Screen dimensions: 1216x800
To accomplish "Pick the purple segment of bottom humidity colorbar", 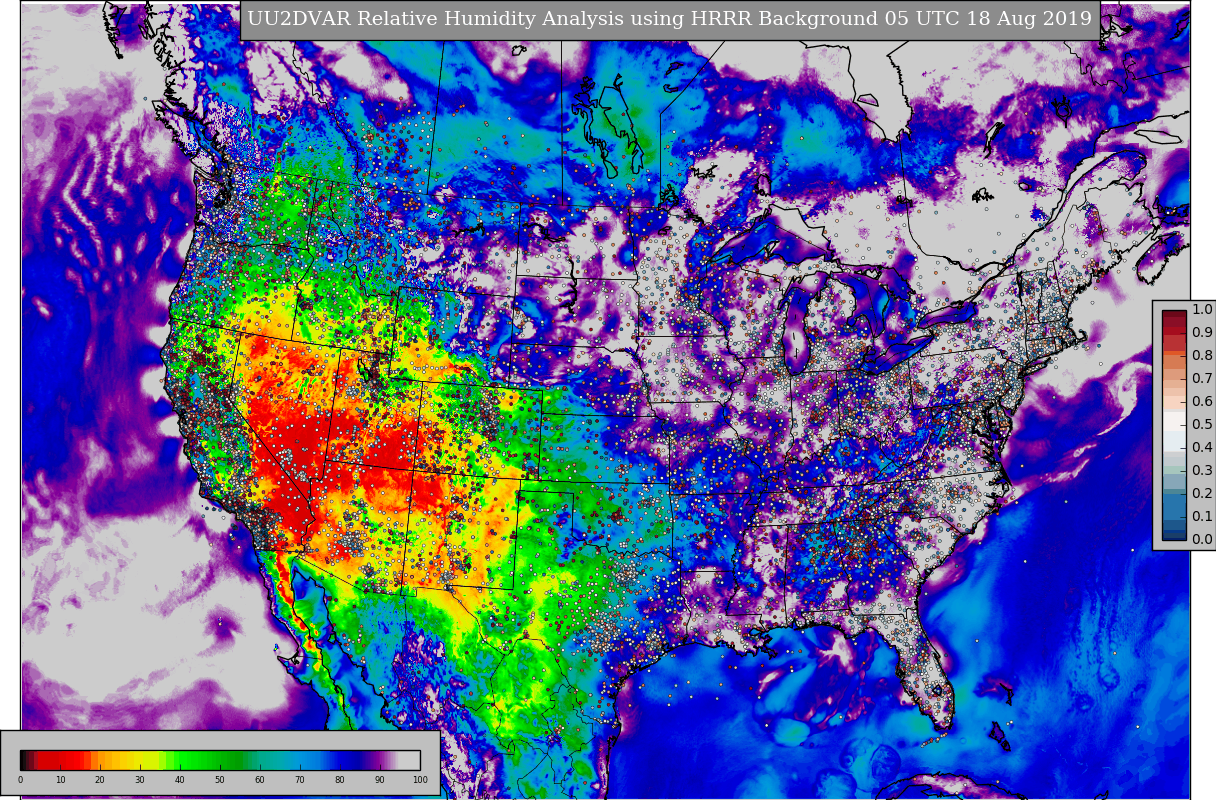I will point(380,760).
